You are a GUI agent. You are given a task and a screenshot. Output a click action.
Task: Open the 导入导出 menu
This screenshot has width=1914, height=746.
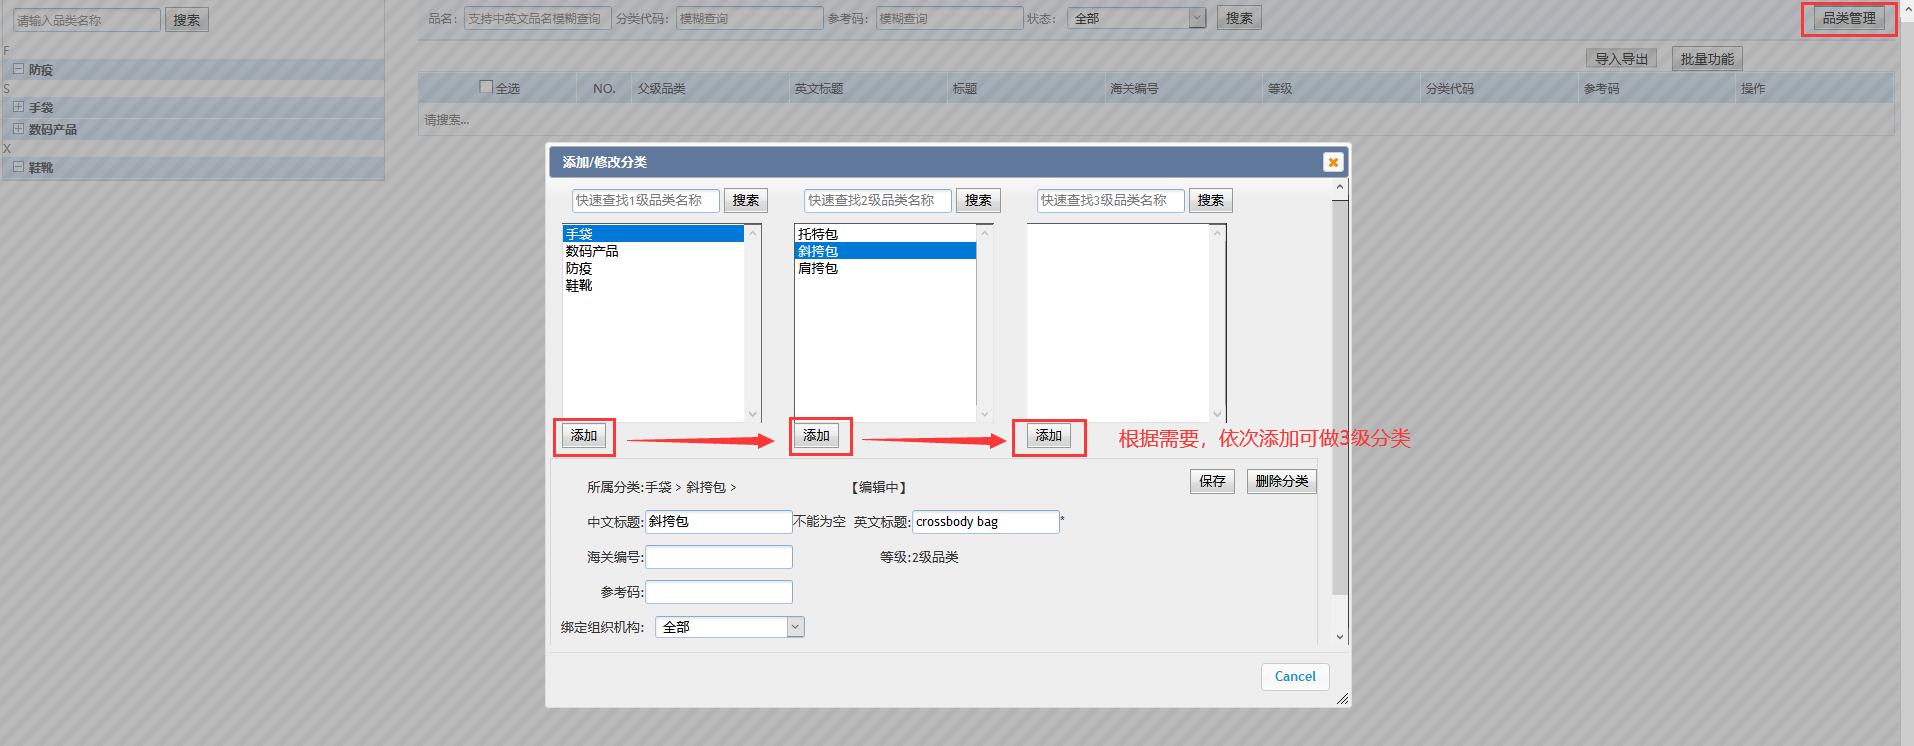pos(1620,59)
